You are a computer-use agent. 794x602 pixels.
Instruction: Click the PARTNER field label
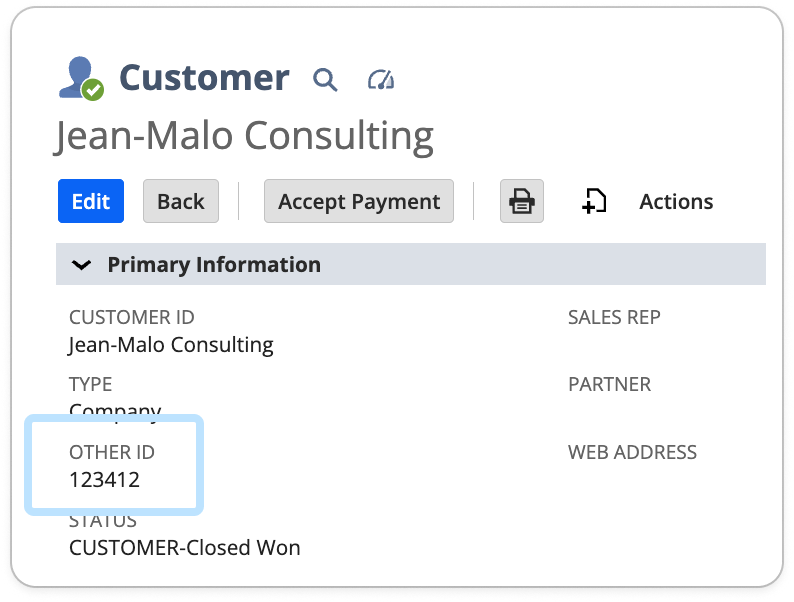tap(609, 384)
